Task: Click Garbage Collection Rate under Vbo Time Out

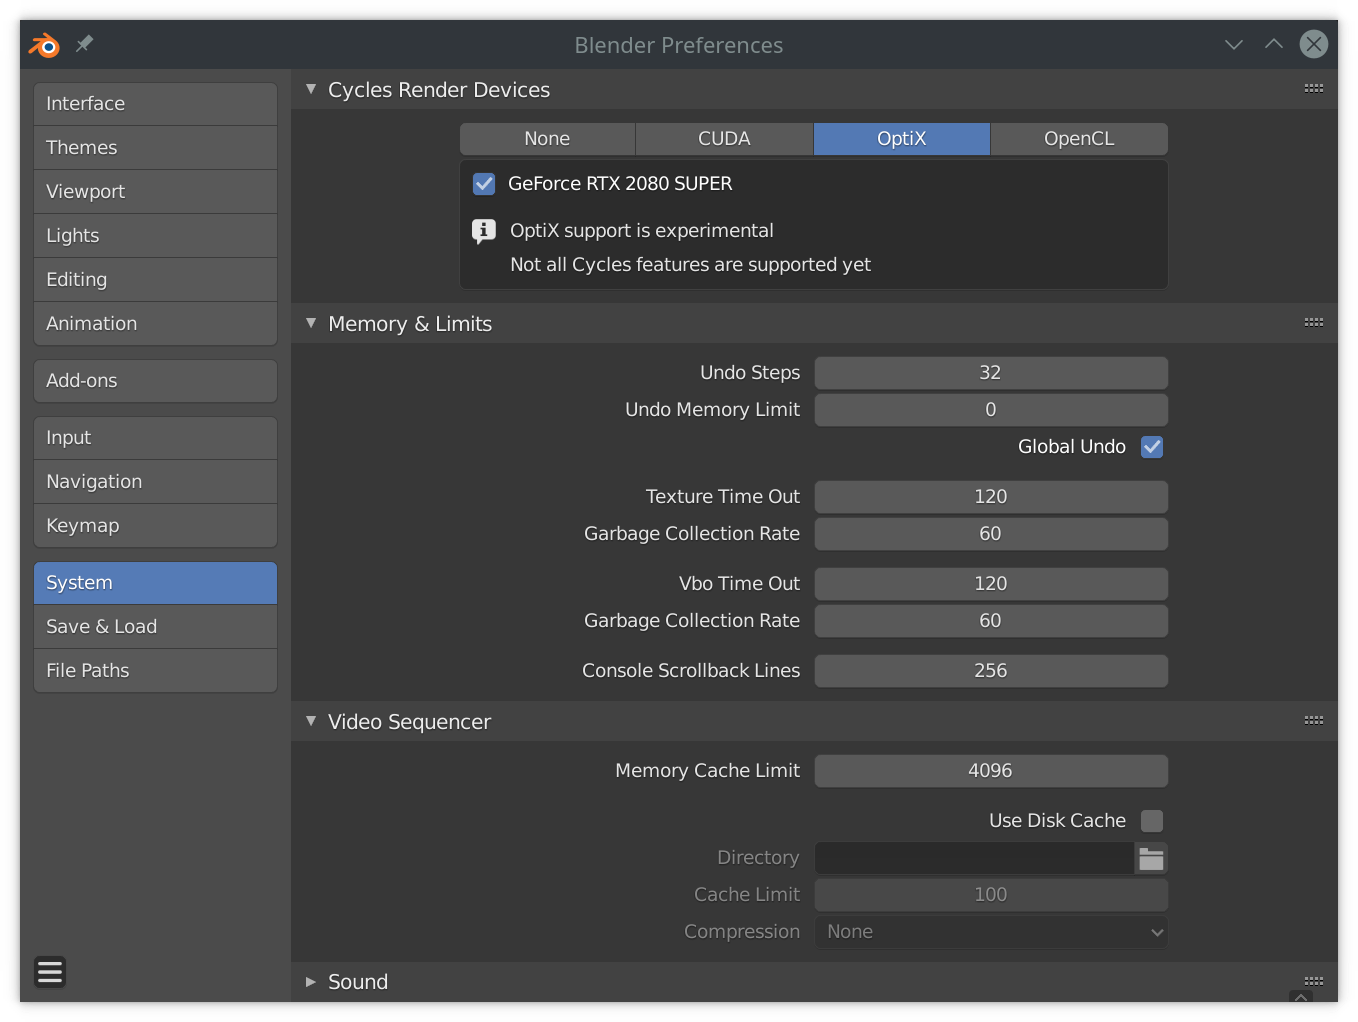Action: click(991, 621)
